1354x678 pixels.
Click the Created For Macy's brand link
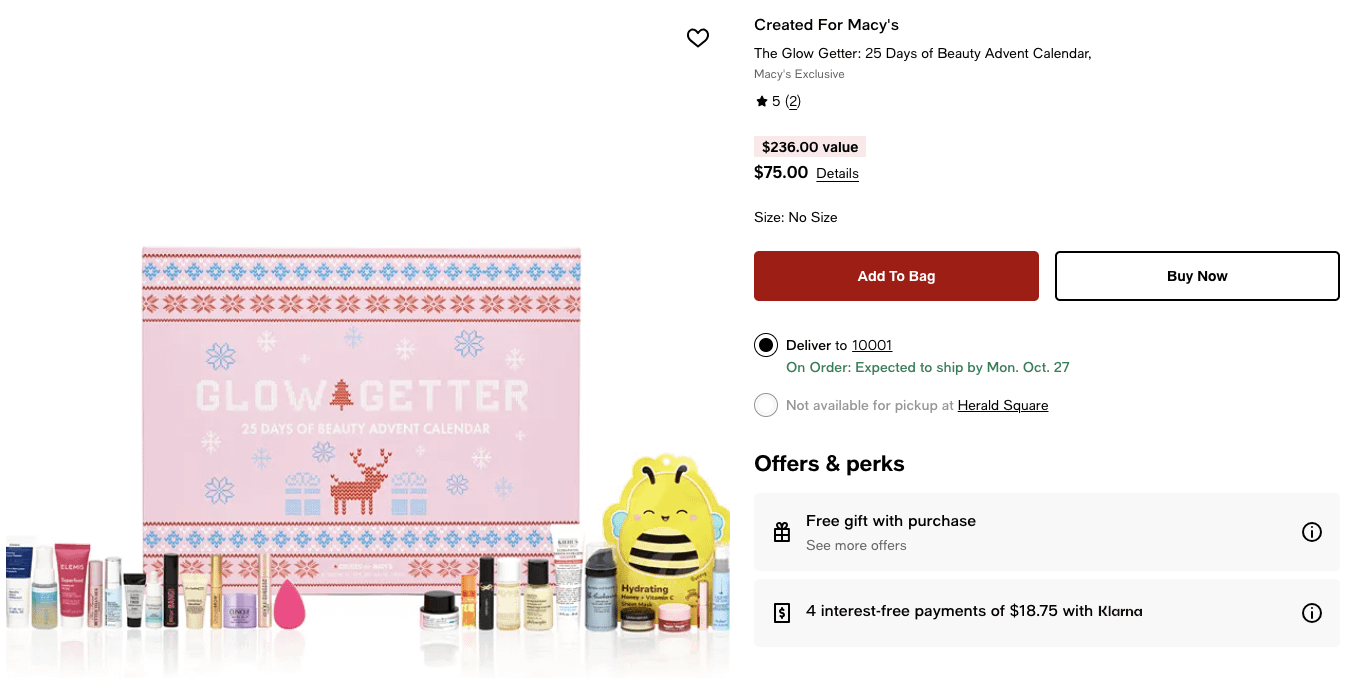coord(826,25)
